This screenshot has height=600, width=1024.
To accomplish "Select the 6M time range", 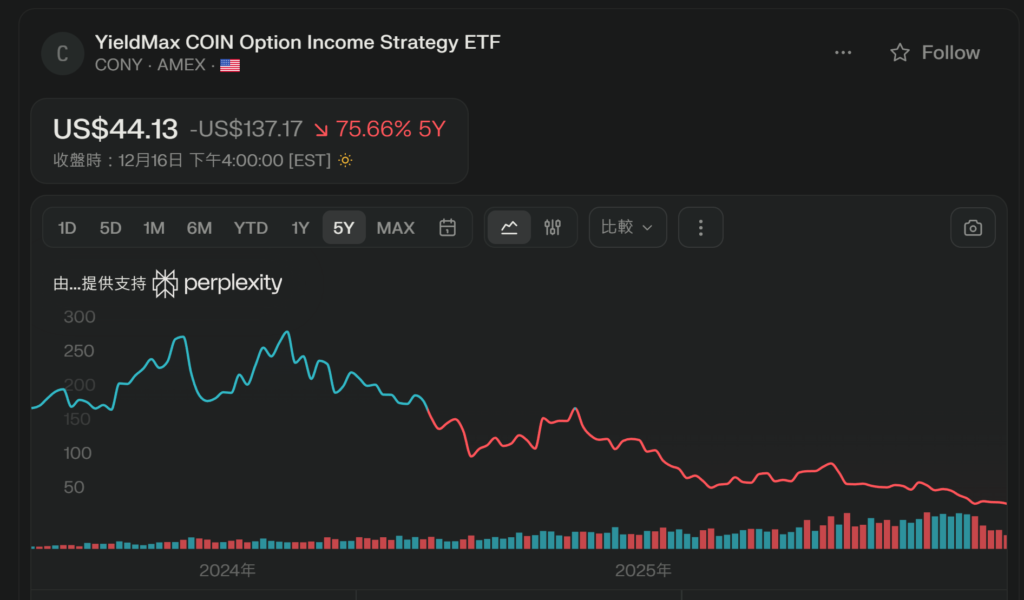I will coord(199,228).
